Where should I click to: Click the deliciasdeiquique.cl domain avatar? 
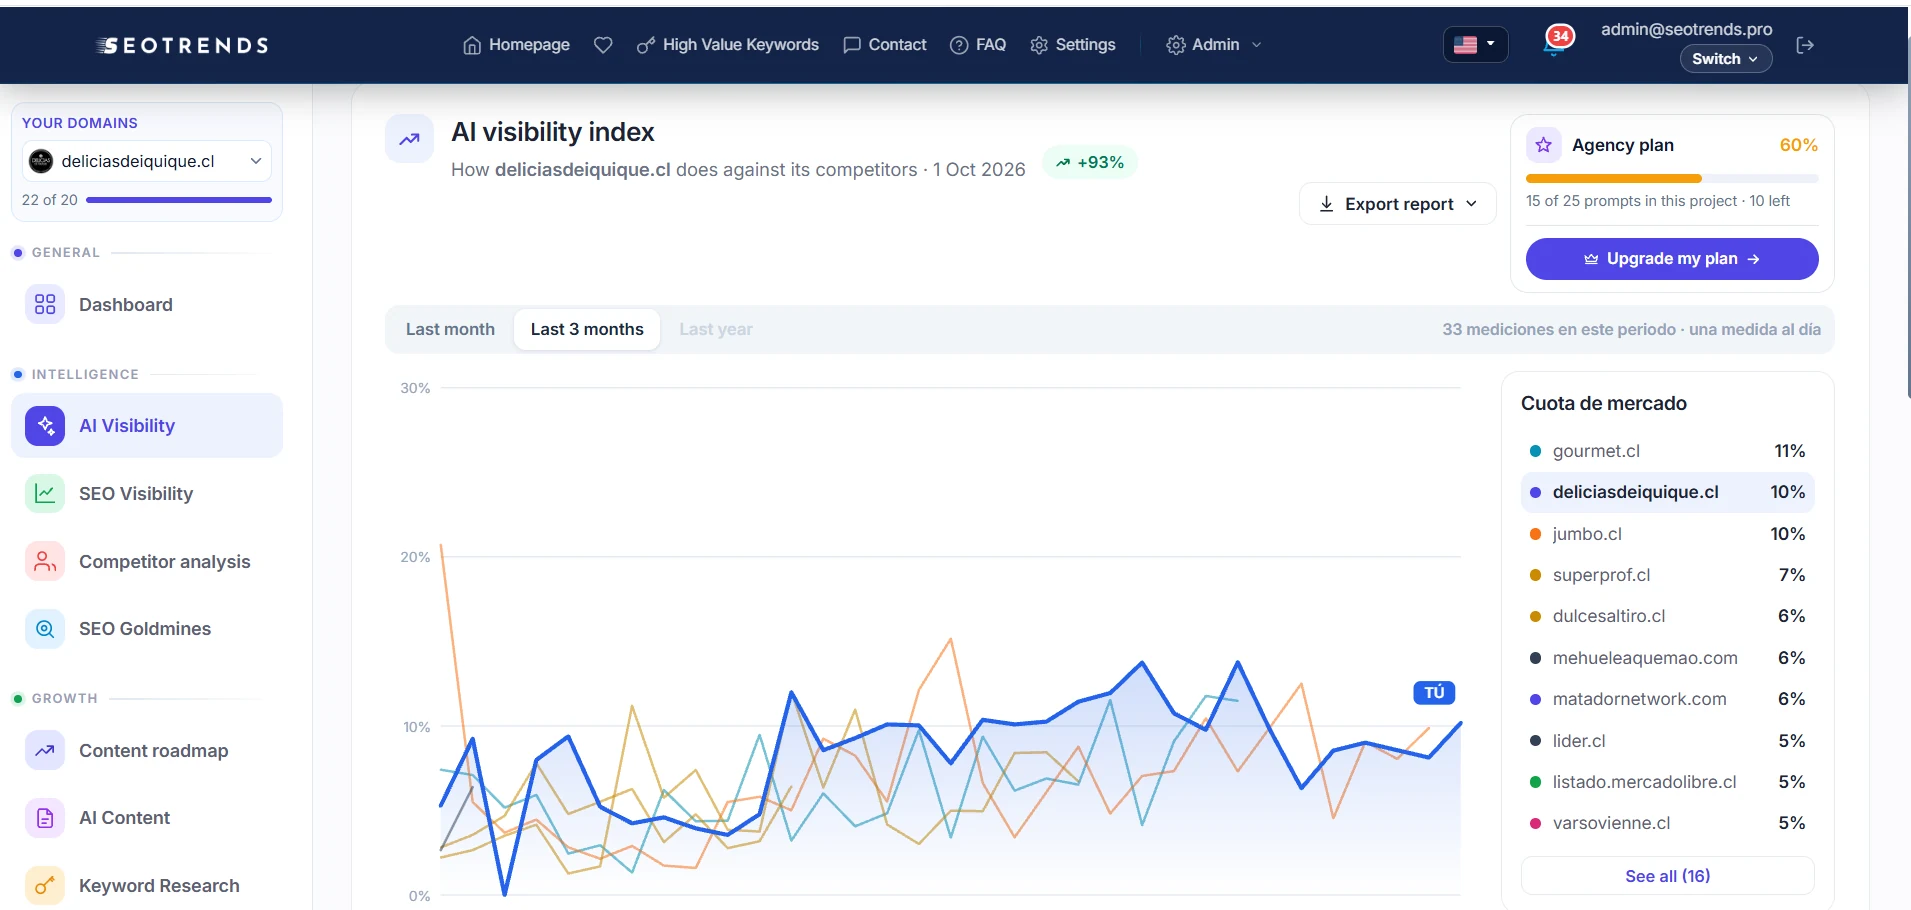[x=41, y=161]
